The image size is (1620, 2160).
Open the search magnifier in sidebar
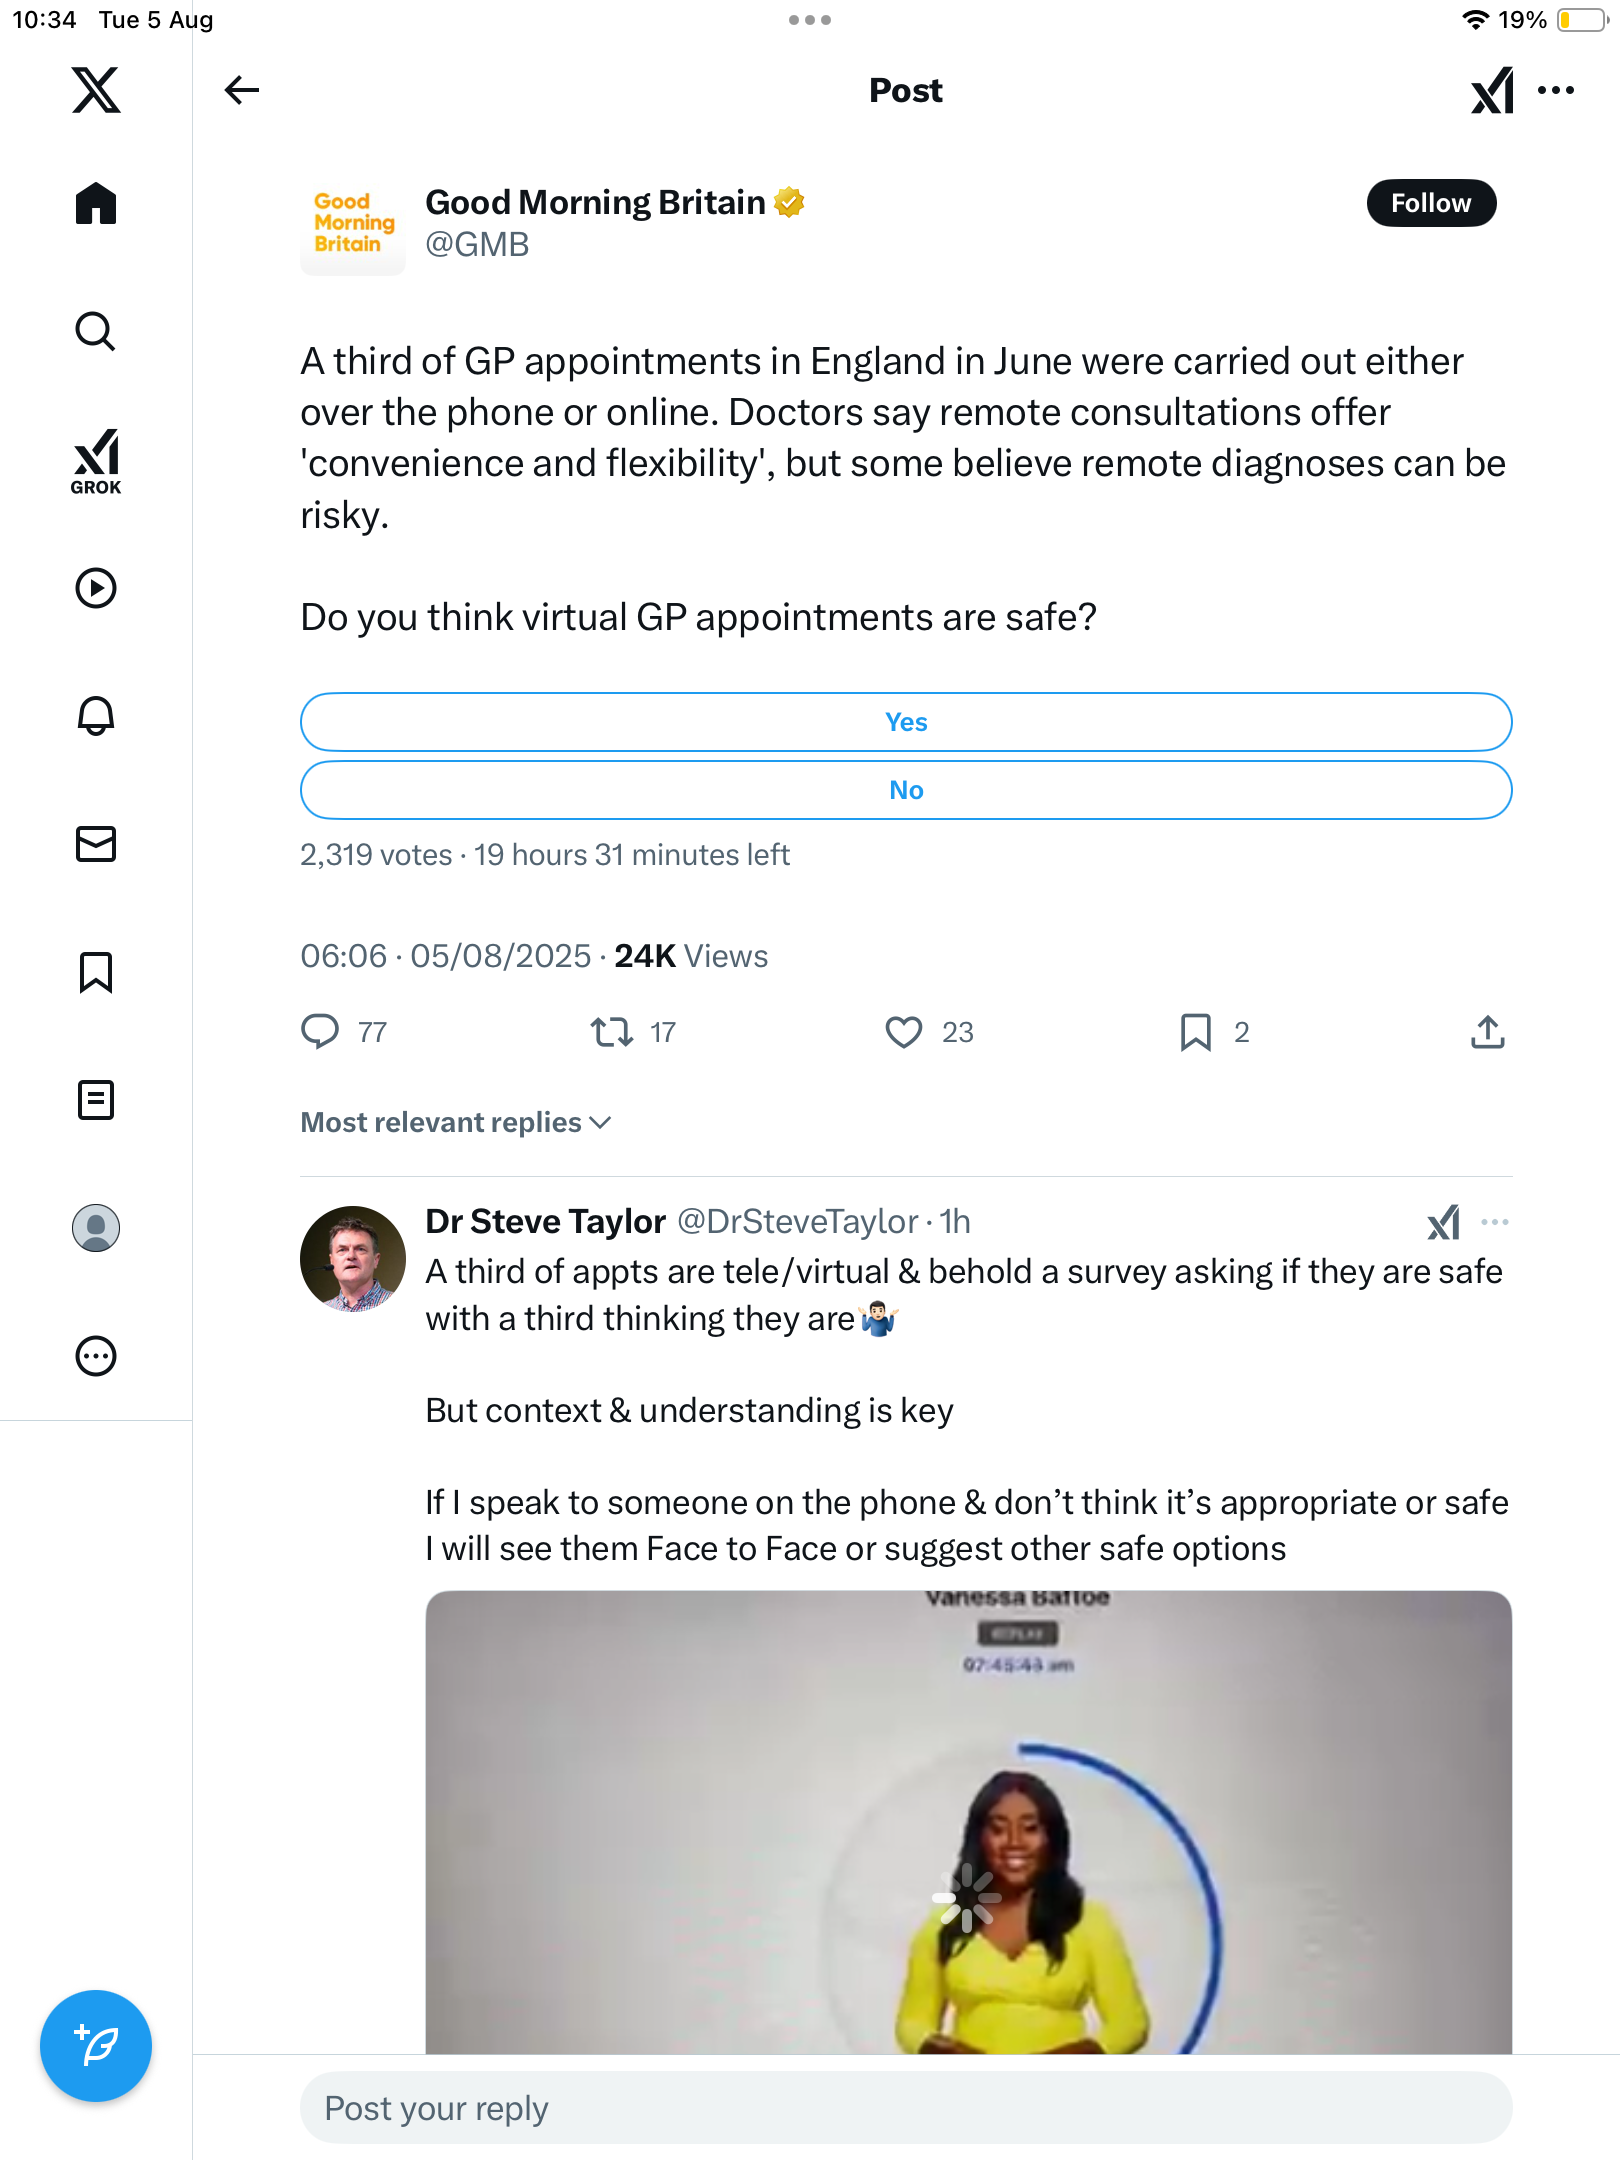tap(96, 332)
